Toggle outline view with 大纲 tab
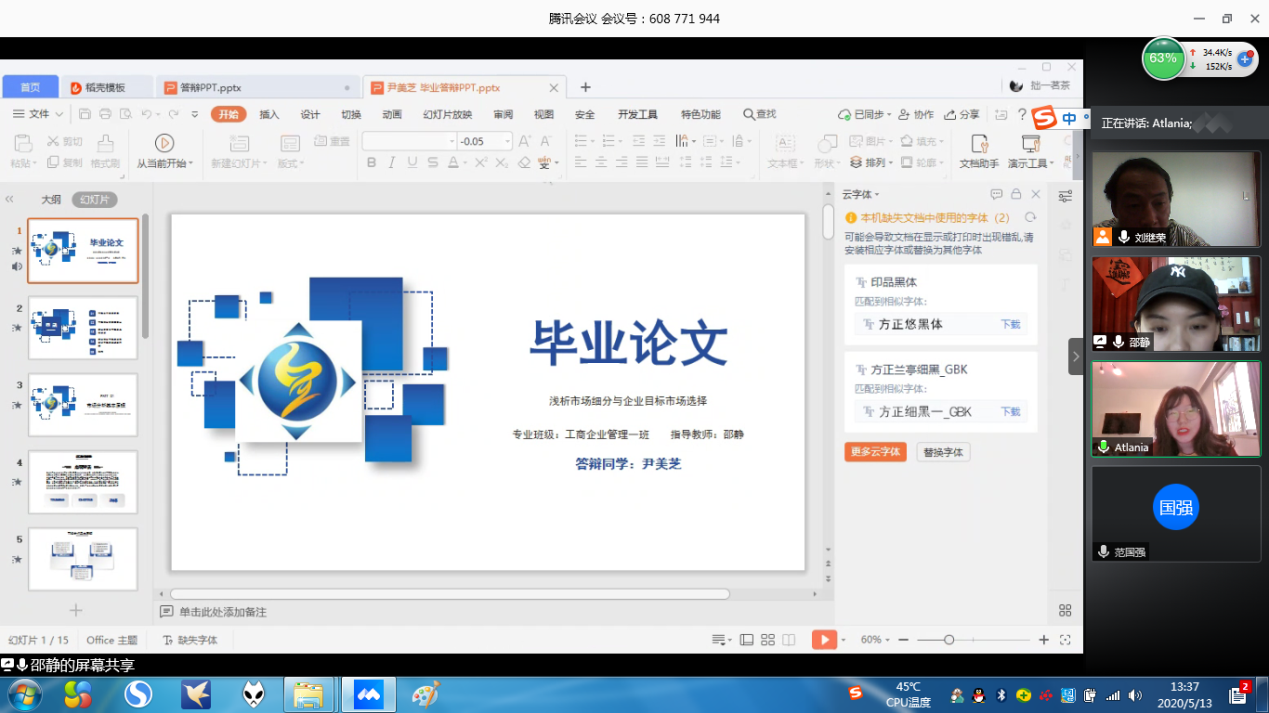 [x=51, y=200]
